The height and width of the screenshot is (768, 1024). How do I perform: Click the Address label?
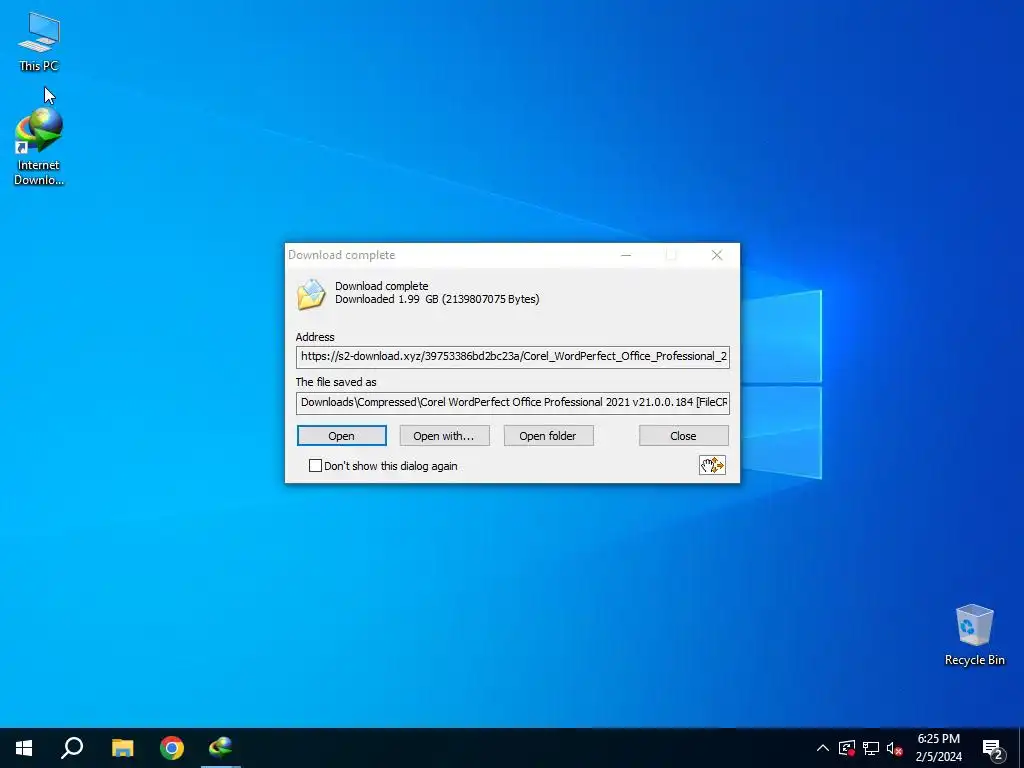click(x=315, y=337)
